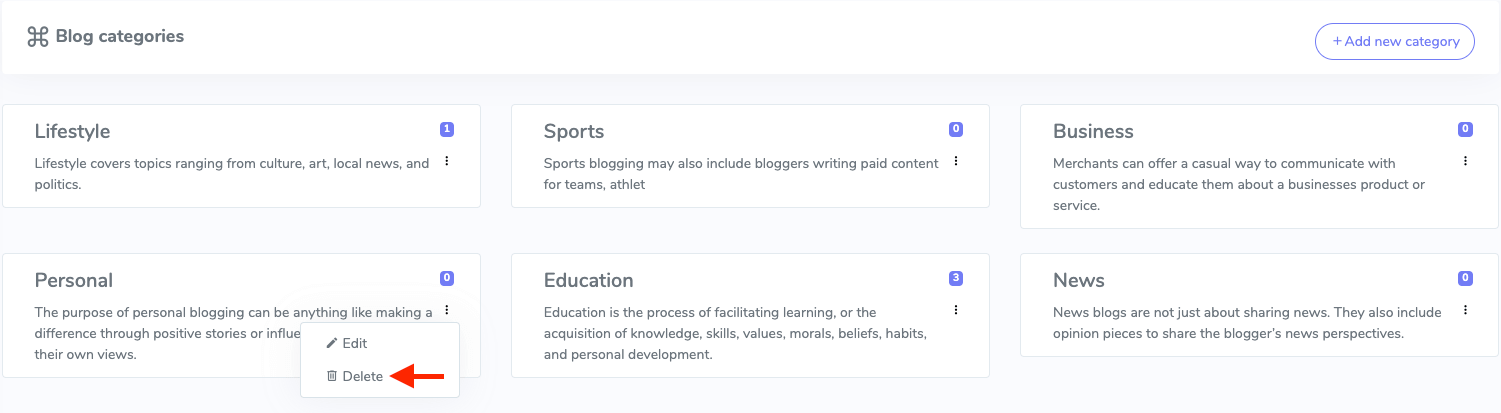Click the Blog categories command icon
This screenshot has width=1501, height=413.
point(38,37)
